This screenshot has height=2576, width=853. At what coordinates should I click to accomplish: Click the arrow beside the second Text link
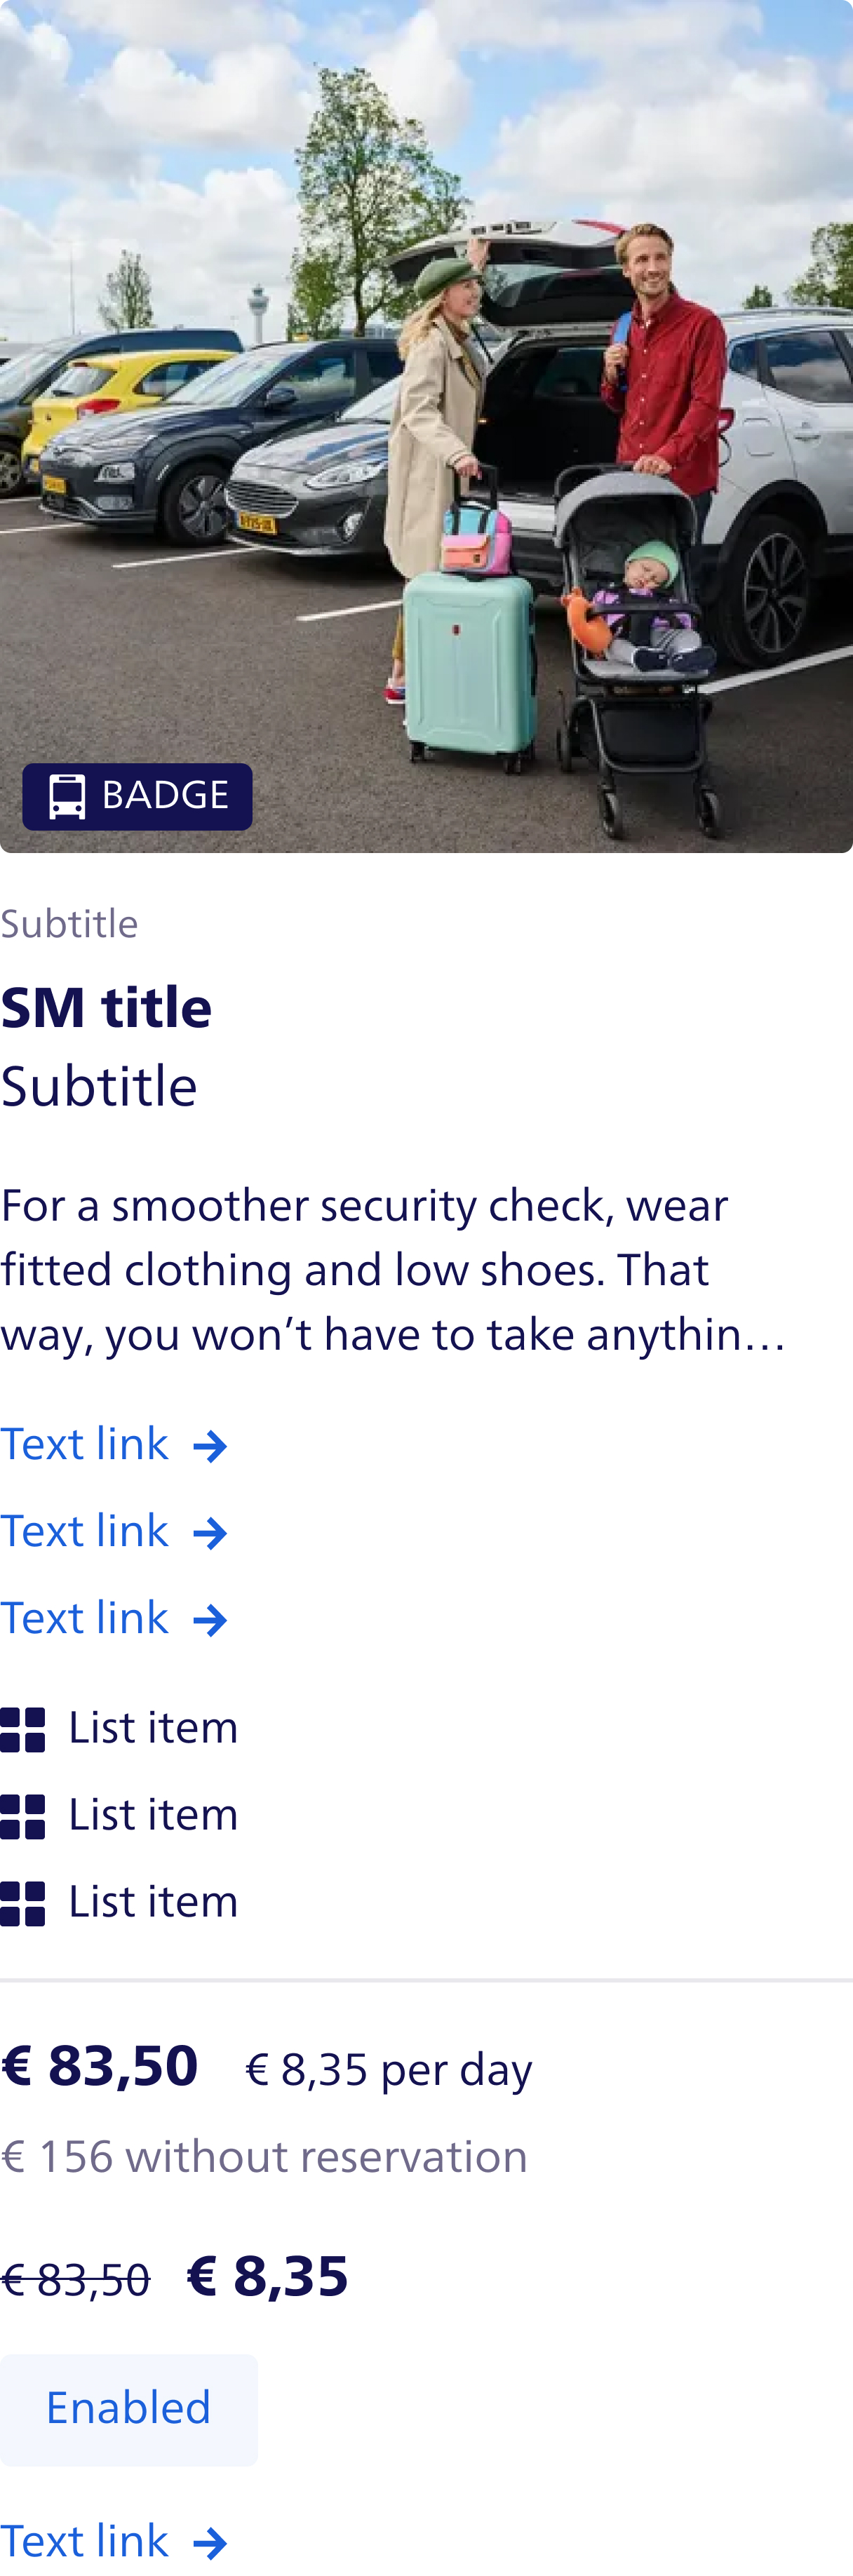coord(210,1533)
